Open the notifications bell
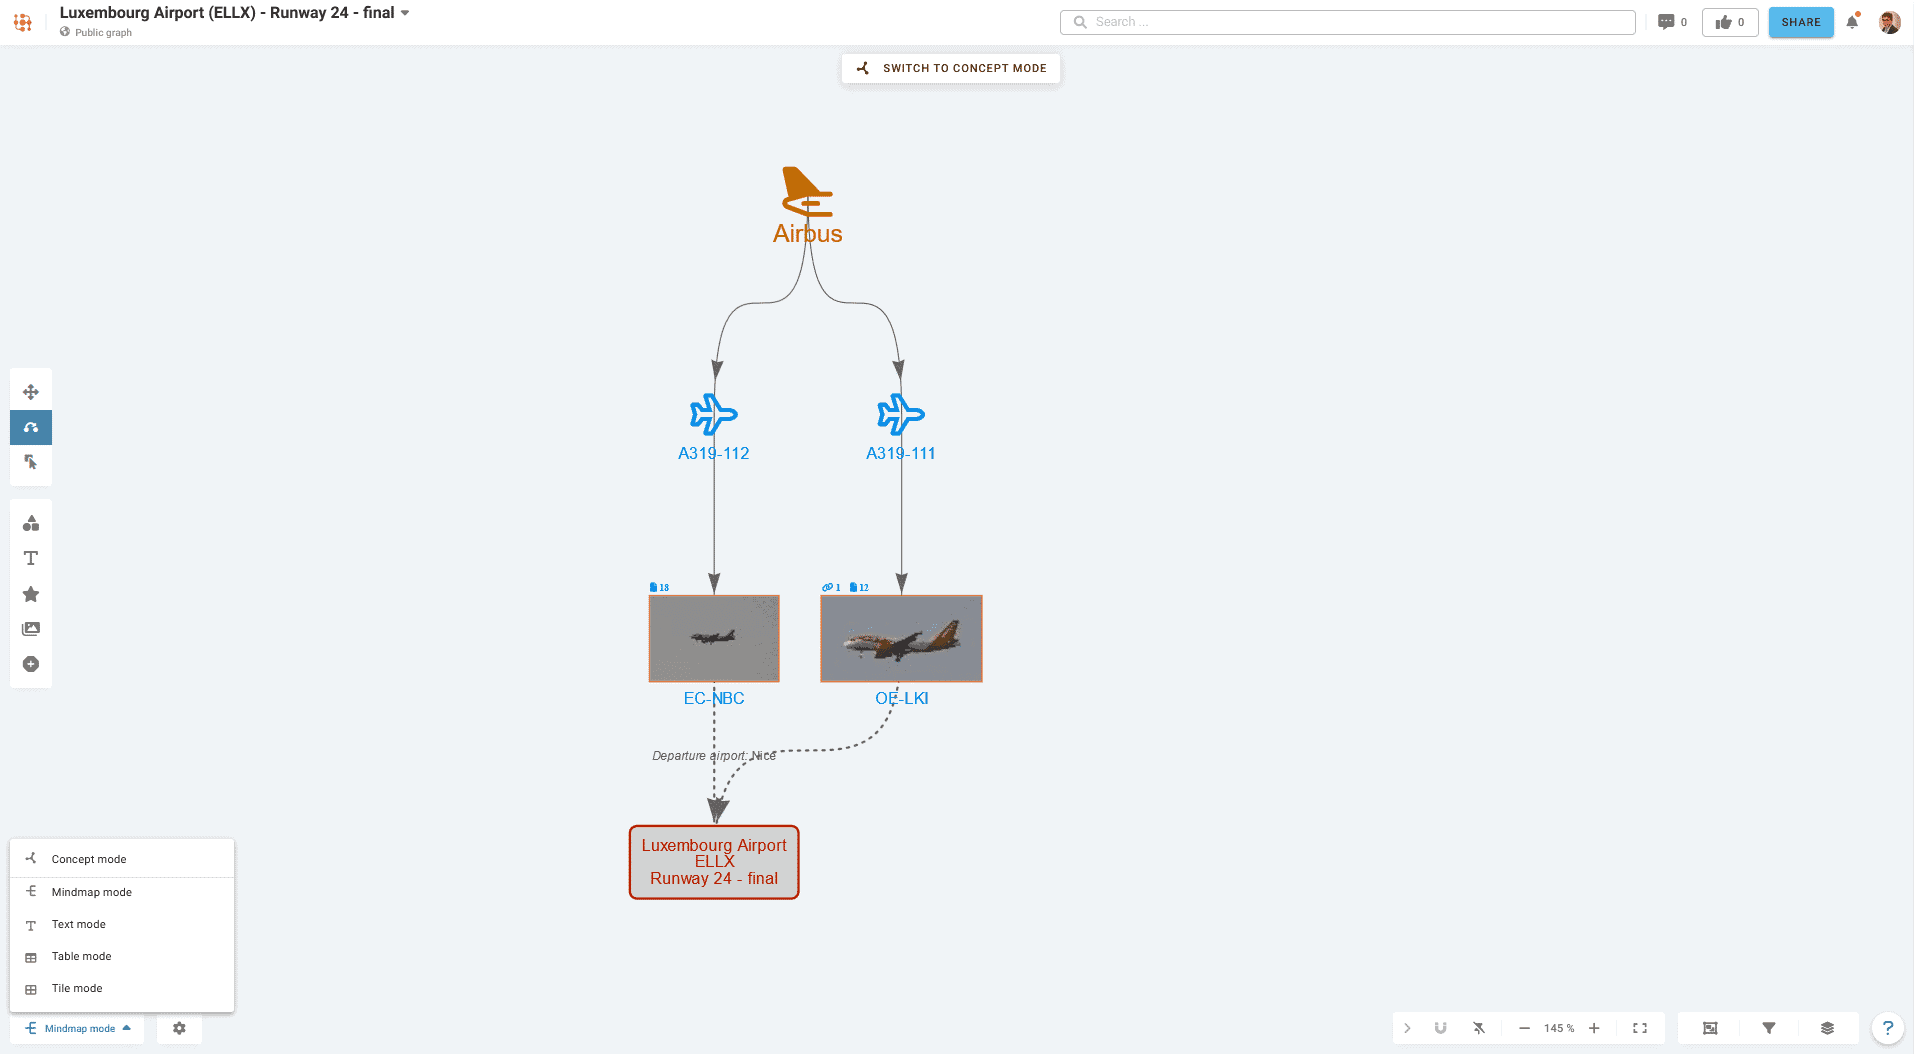 (x=1852, y=22)
